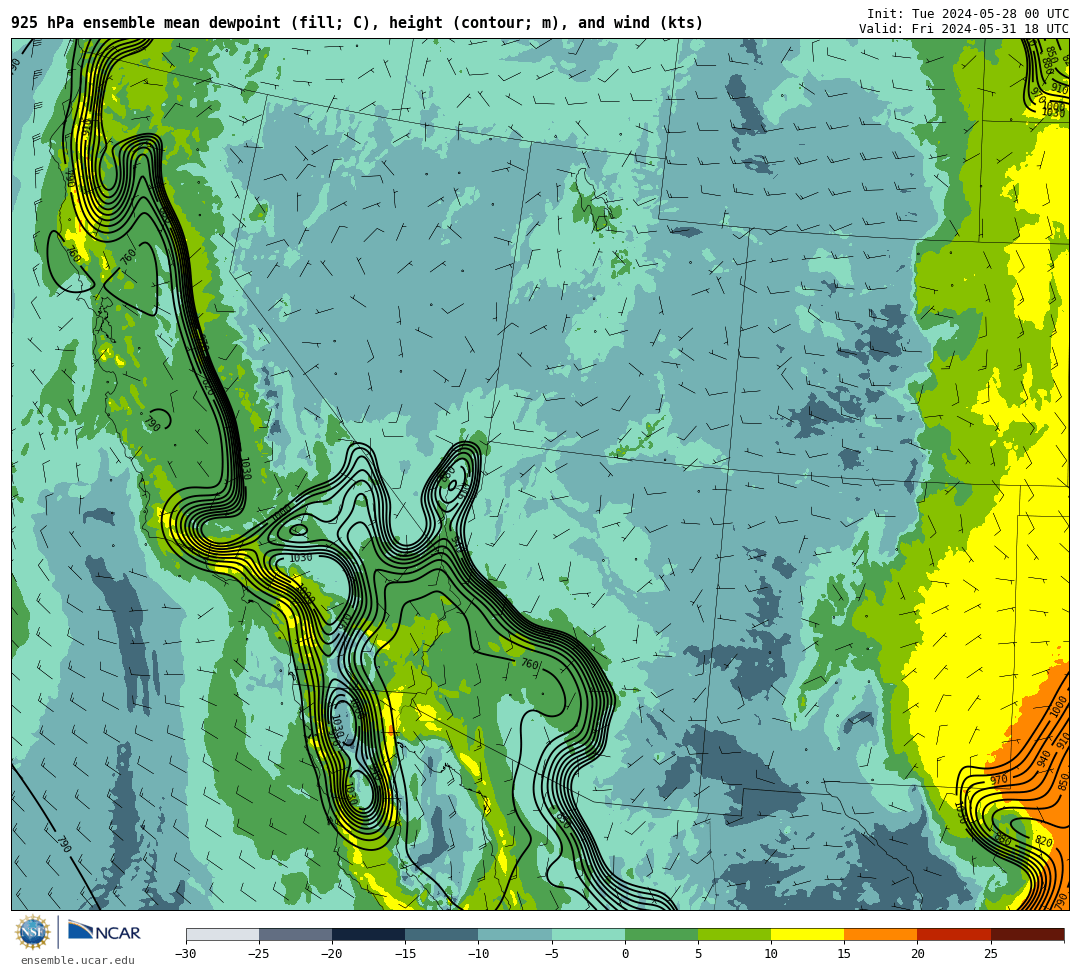Click the NSF logo
The height and width of the screenshot is (973, 1080).
click(x=33, y=932)
